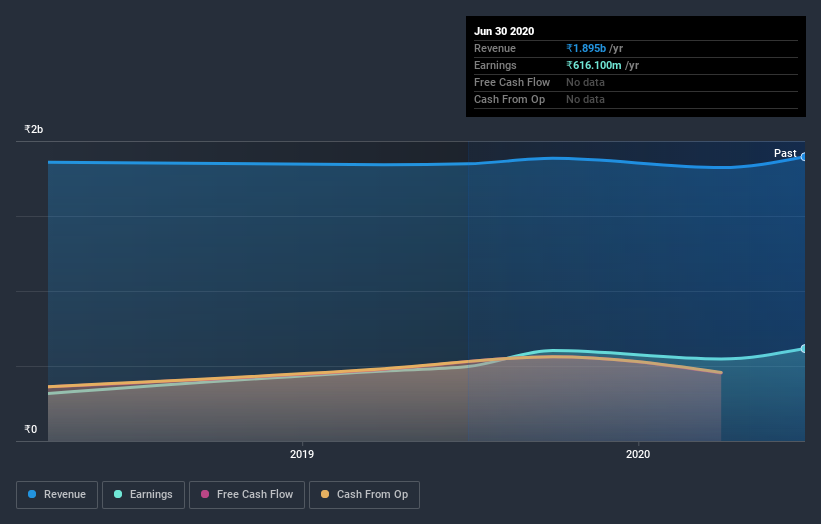Click the Earnings row label in the tooltip

495,65
